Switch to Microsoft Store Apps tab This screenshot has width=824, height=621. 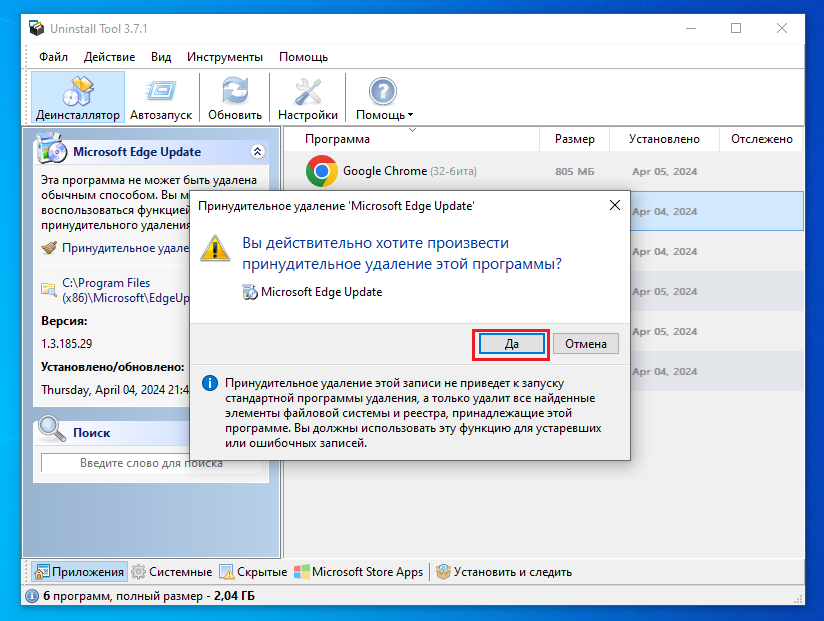[x=359, y=572]
